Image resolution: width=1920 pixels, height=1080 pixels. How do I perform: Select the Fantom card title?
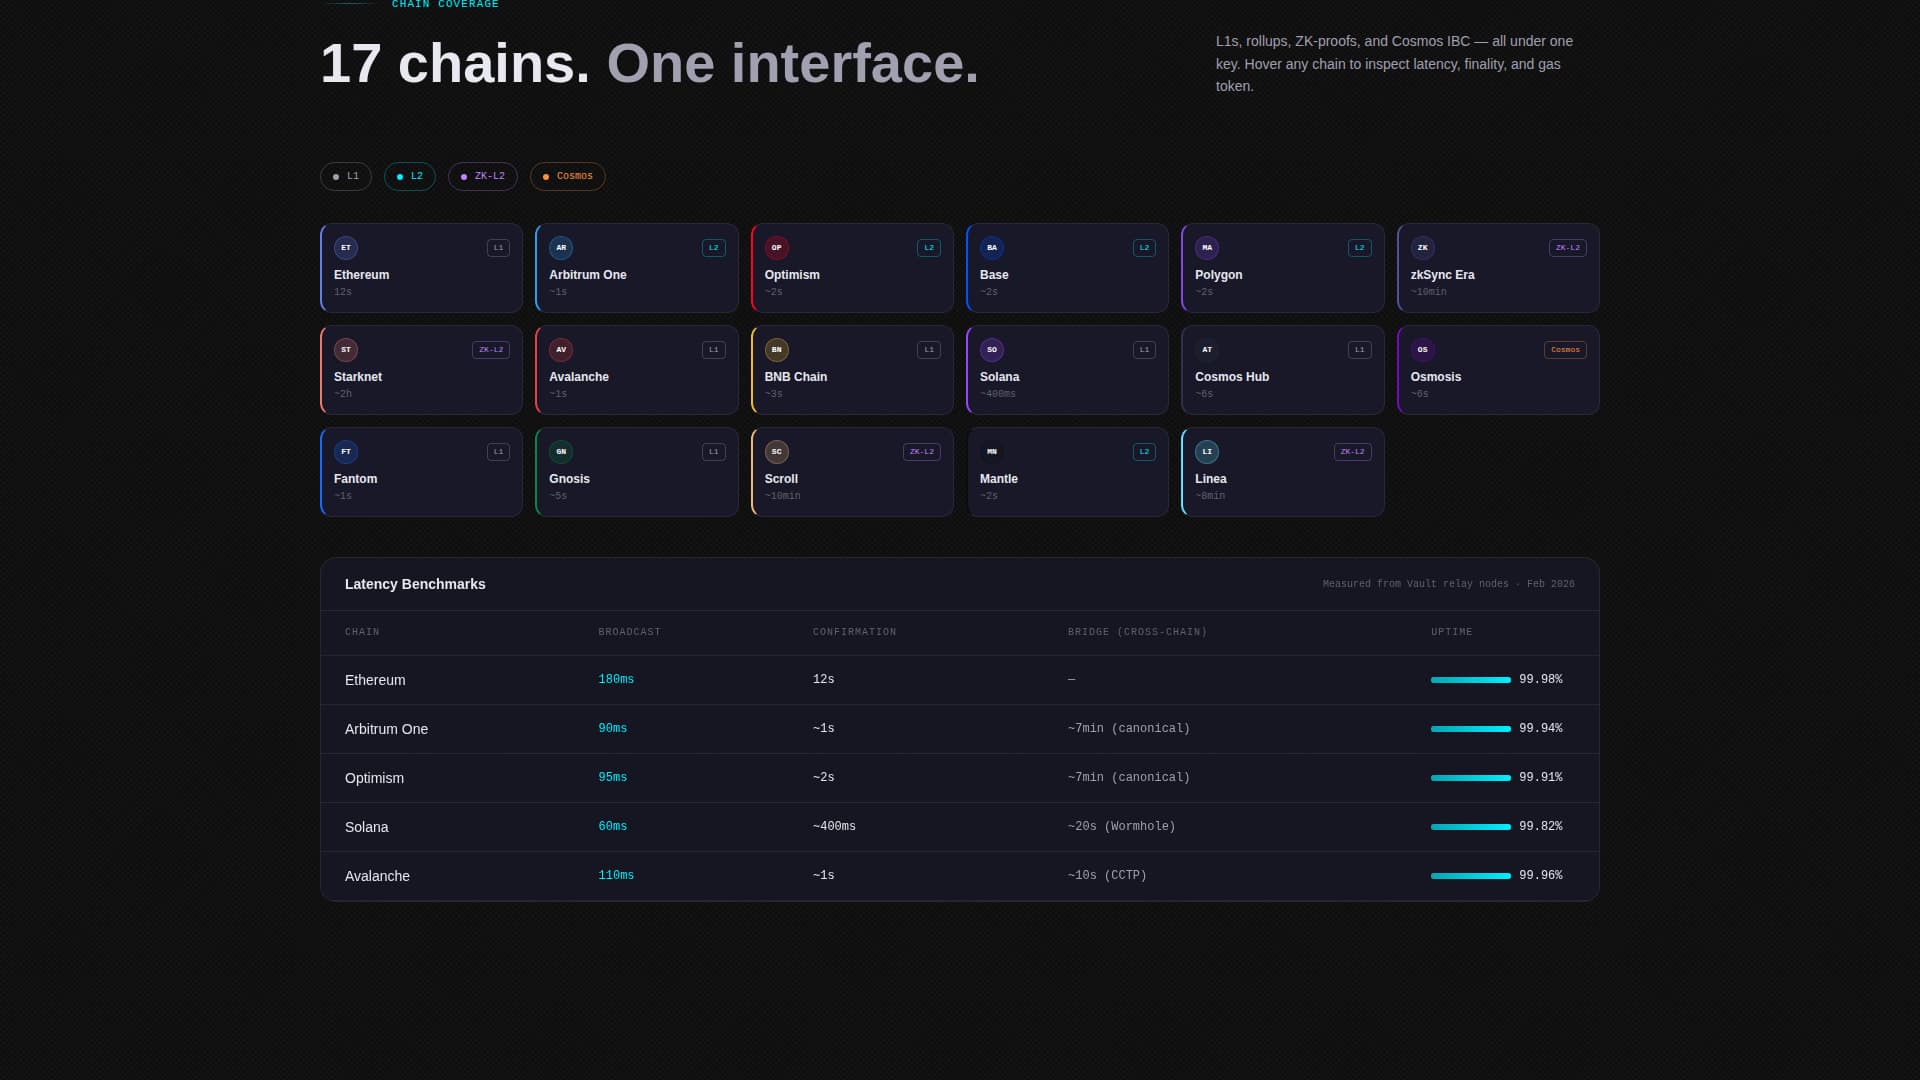coord(356,479)
